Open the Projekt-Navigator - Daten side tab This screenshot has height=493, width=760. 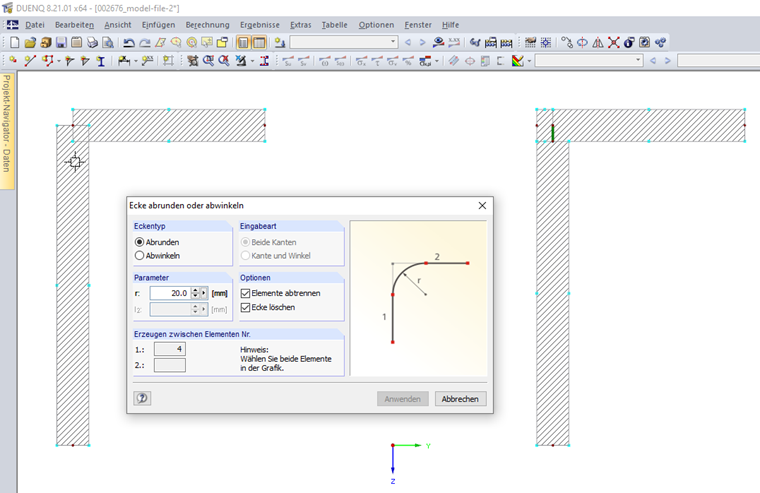7,130
